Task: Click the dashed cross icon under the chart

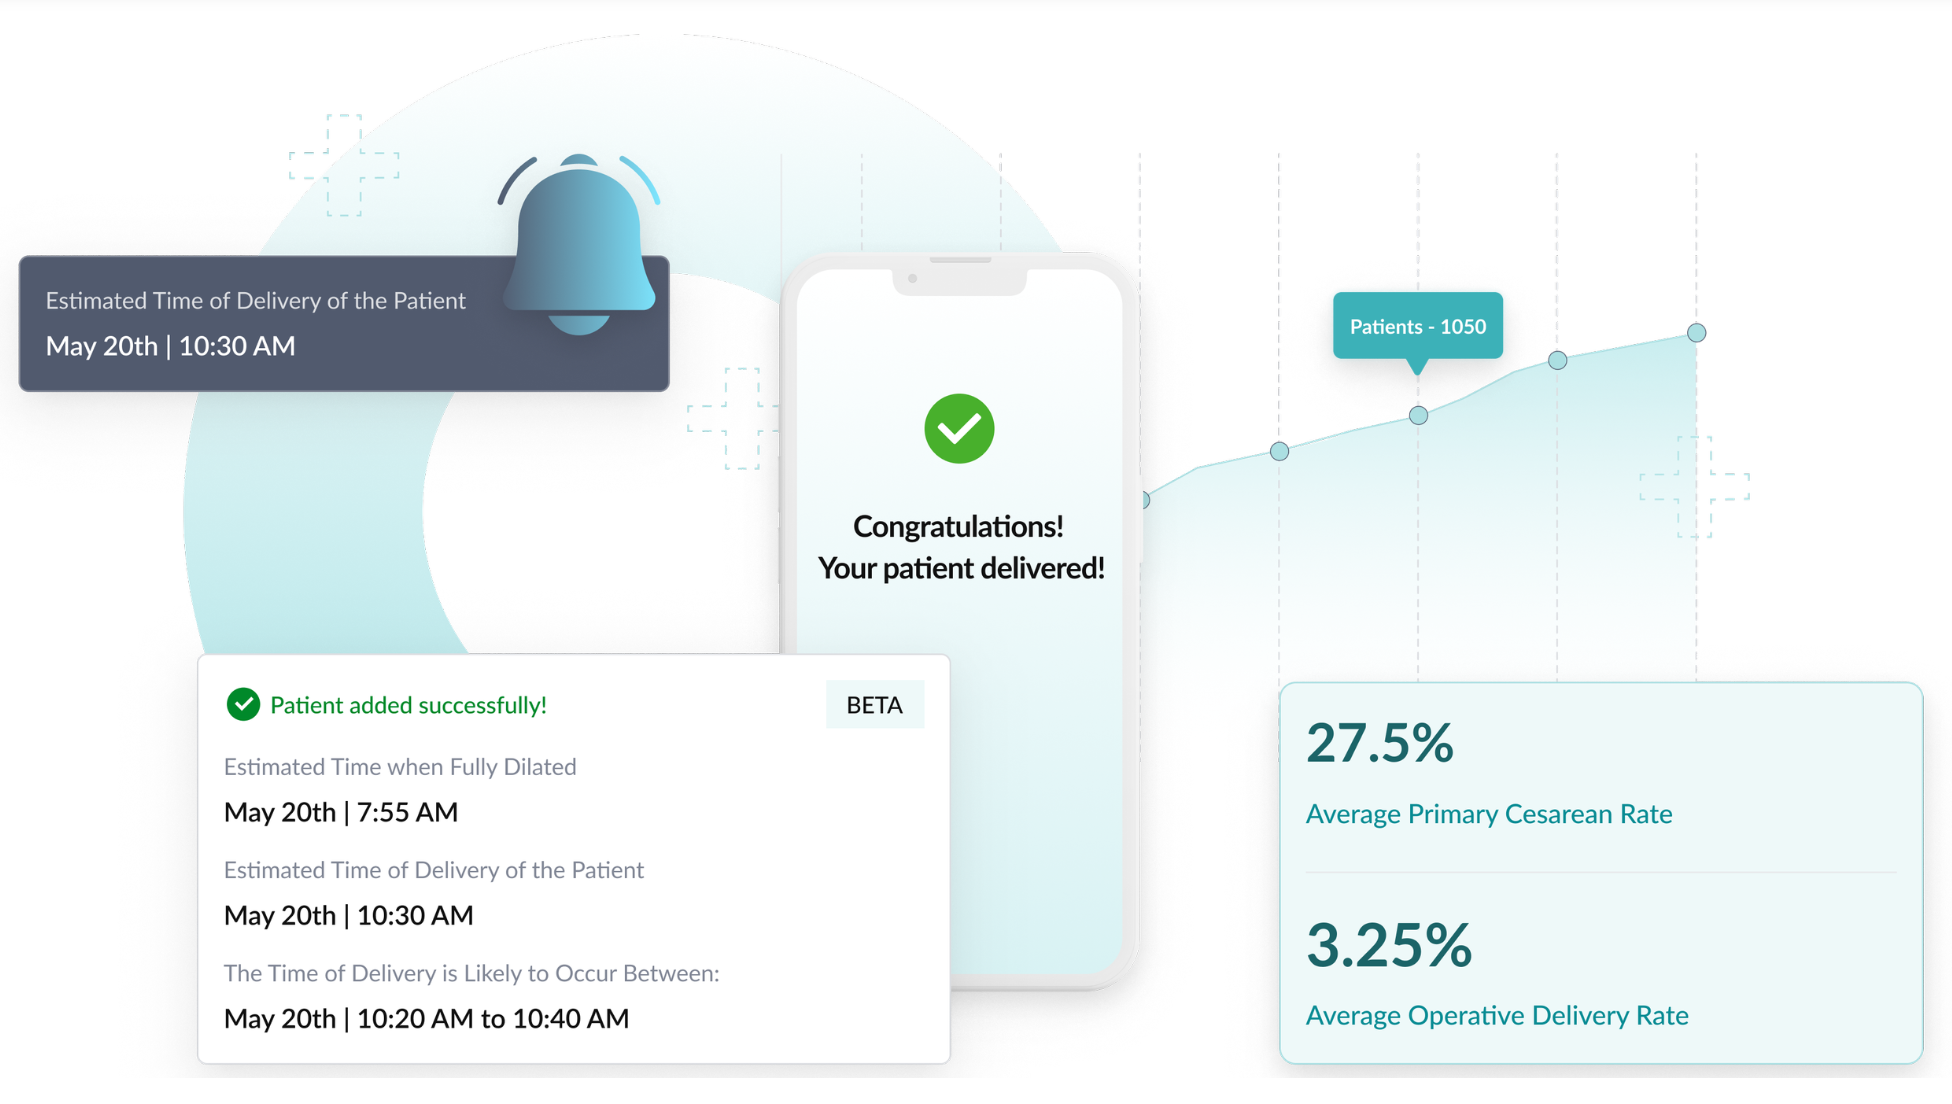Action: point(1694,487)
